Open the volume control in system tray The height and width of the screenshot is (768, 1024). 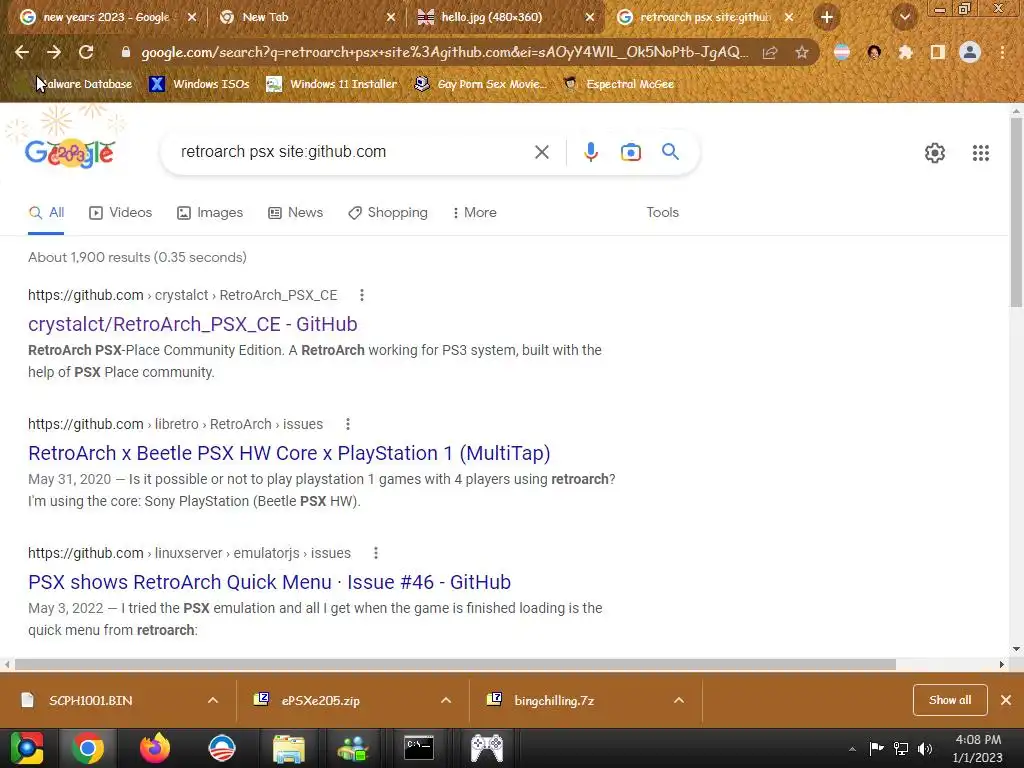(925, 749)
